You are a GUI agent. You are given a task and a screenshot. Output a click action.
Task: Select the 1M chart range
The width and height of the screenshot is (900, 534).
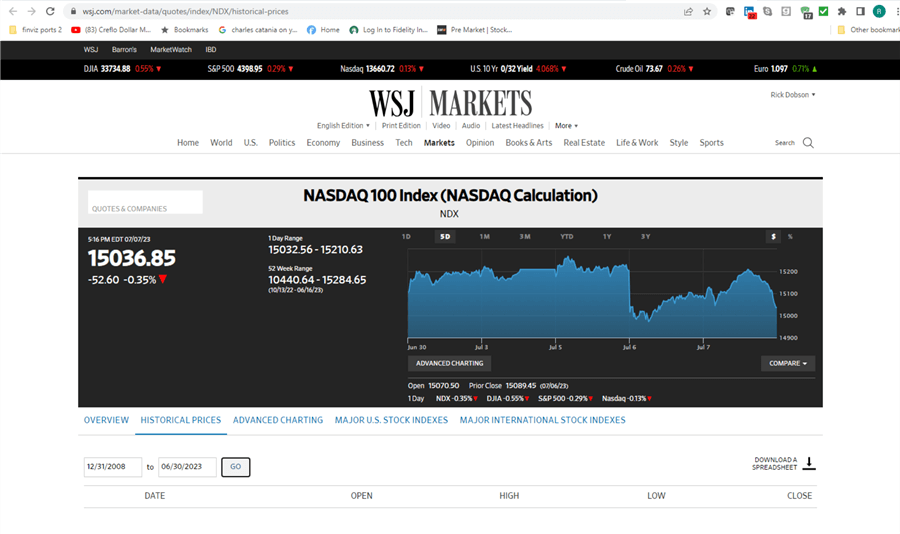(484, 237)
